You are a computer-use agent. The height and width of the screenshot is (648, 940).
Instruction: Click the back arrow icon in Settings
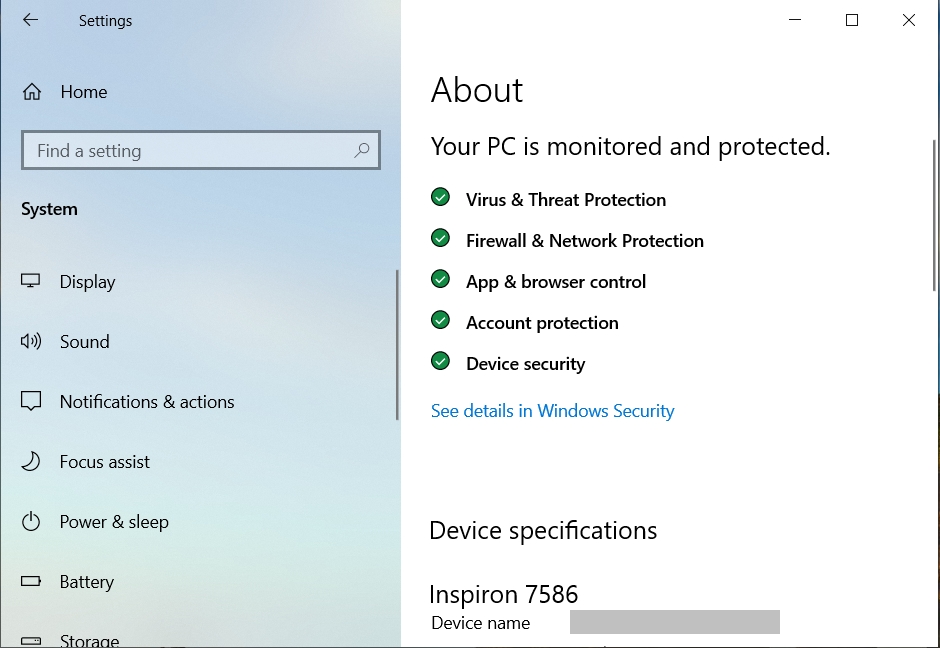[30, 20]
